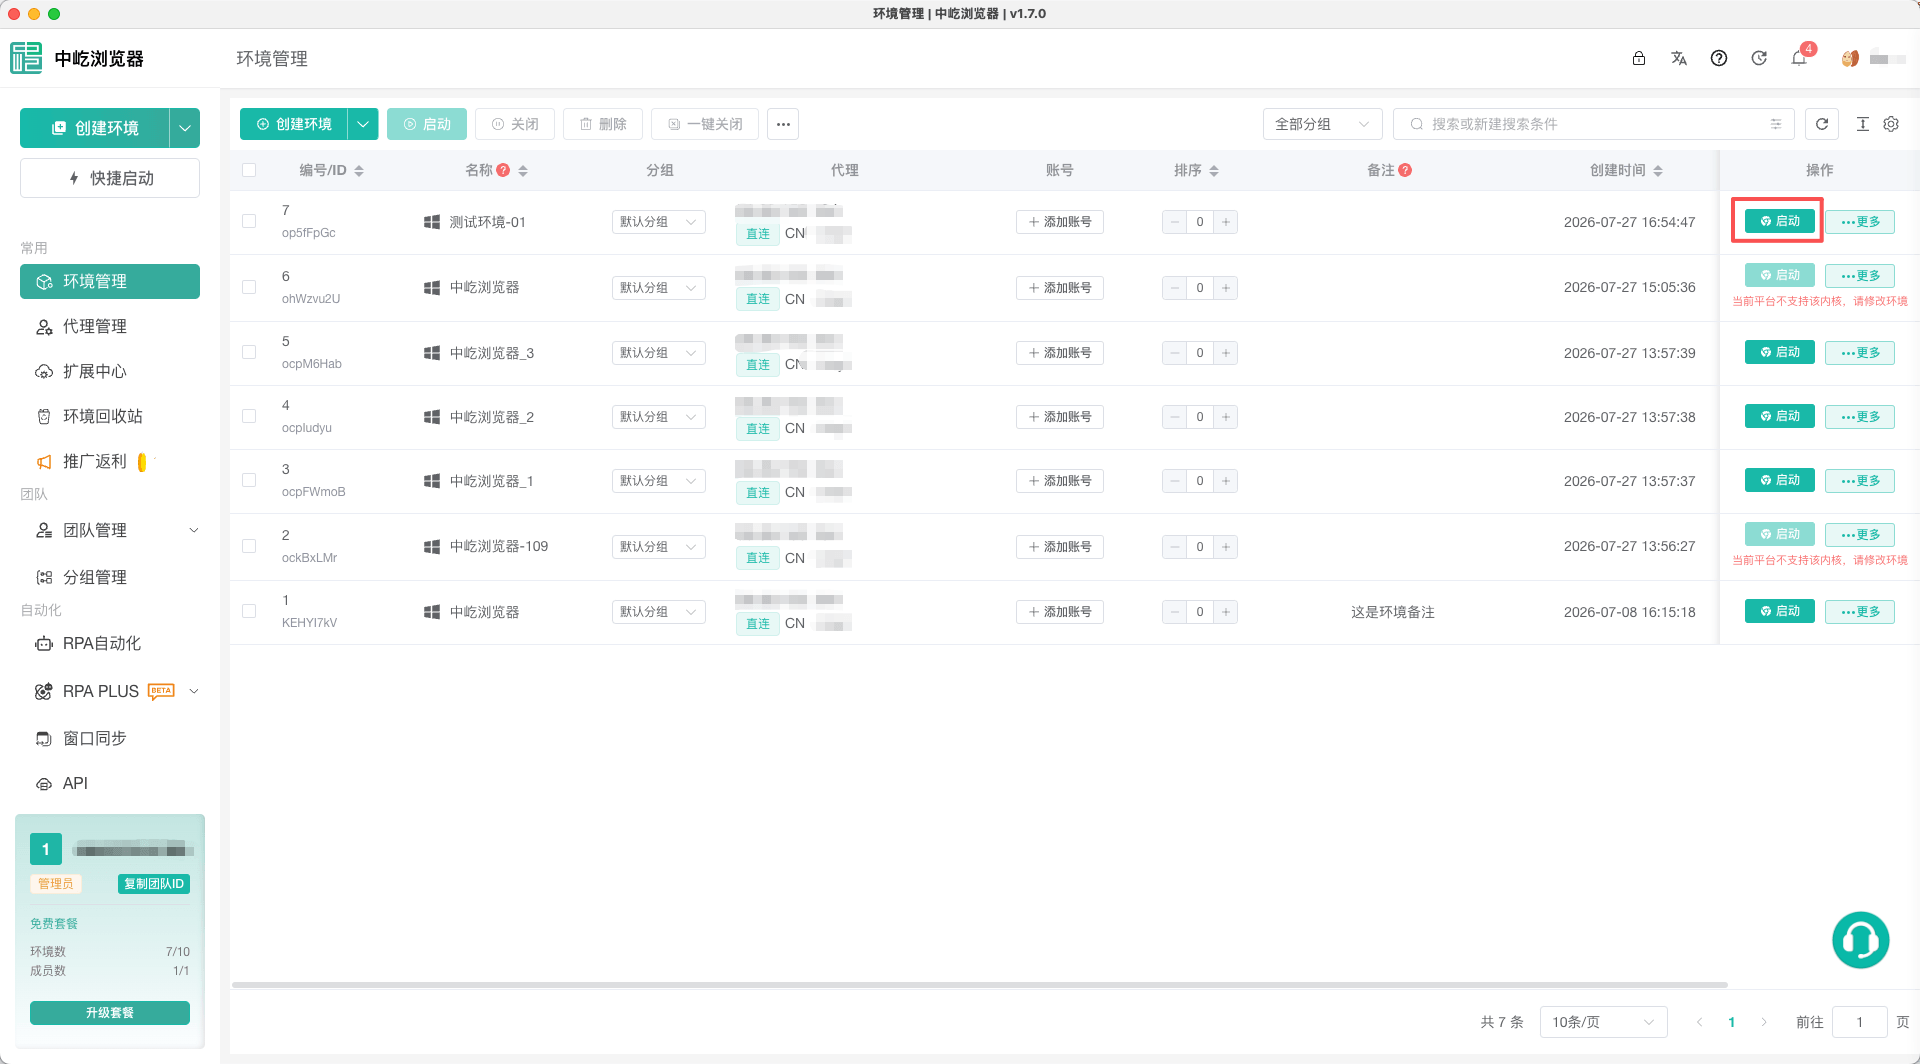Click the lock screen icon in header
1920x1064 pixels.
point(1639,58)
